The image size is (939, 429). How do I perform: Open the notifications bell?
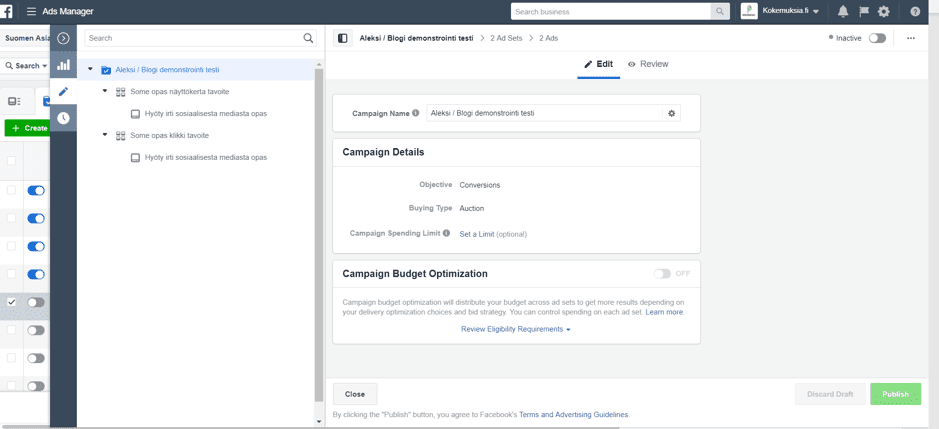coord(843,11)
